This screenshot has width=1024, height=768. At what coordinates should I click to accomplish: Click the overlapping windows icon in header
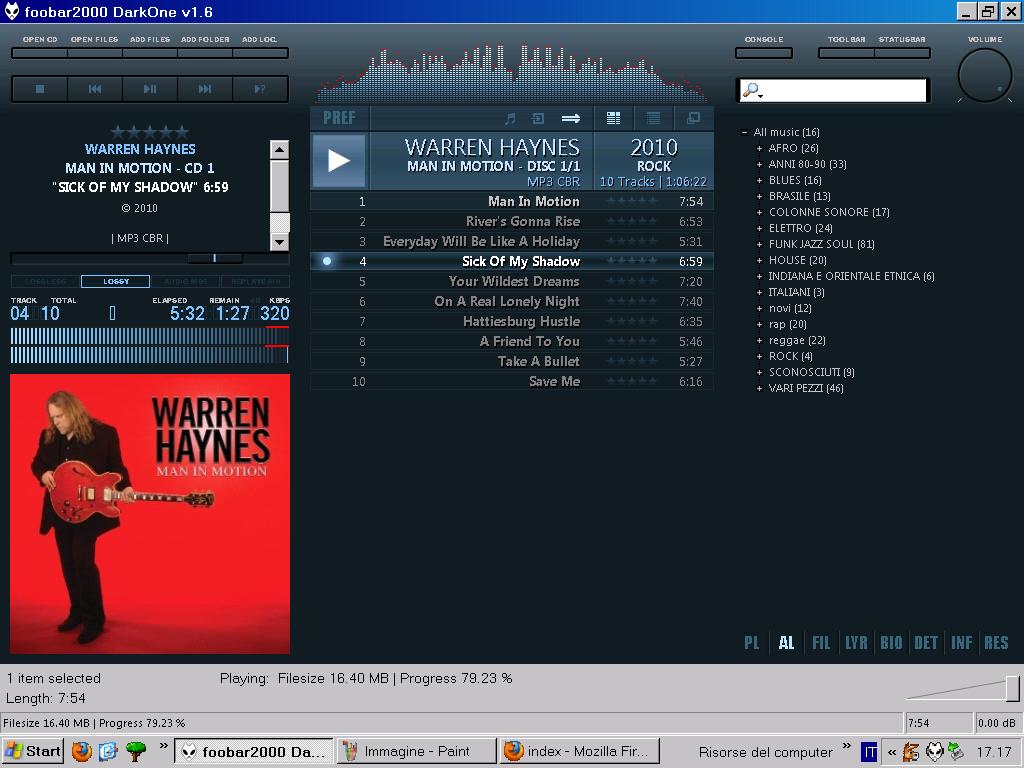(693, 118)
